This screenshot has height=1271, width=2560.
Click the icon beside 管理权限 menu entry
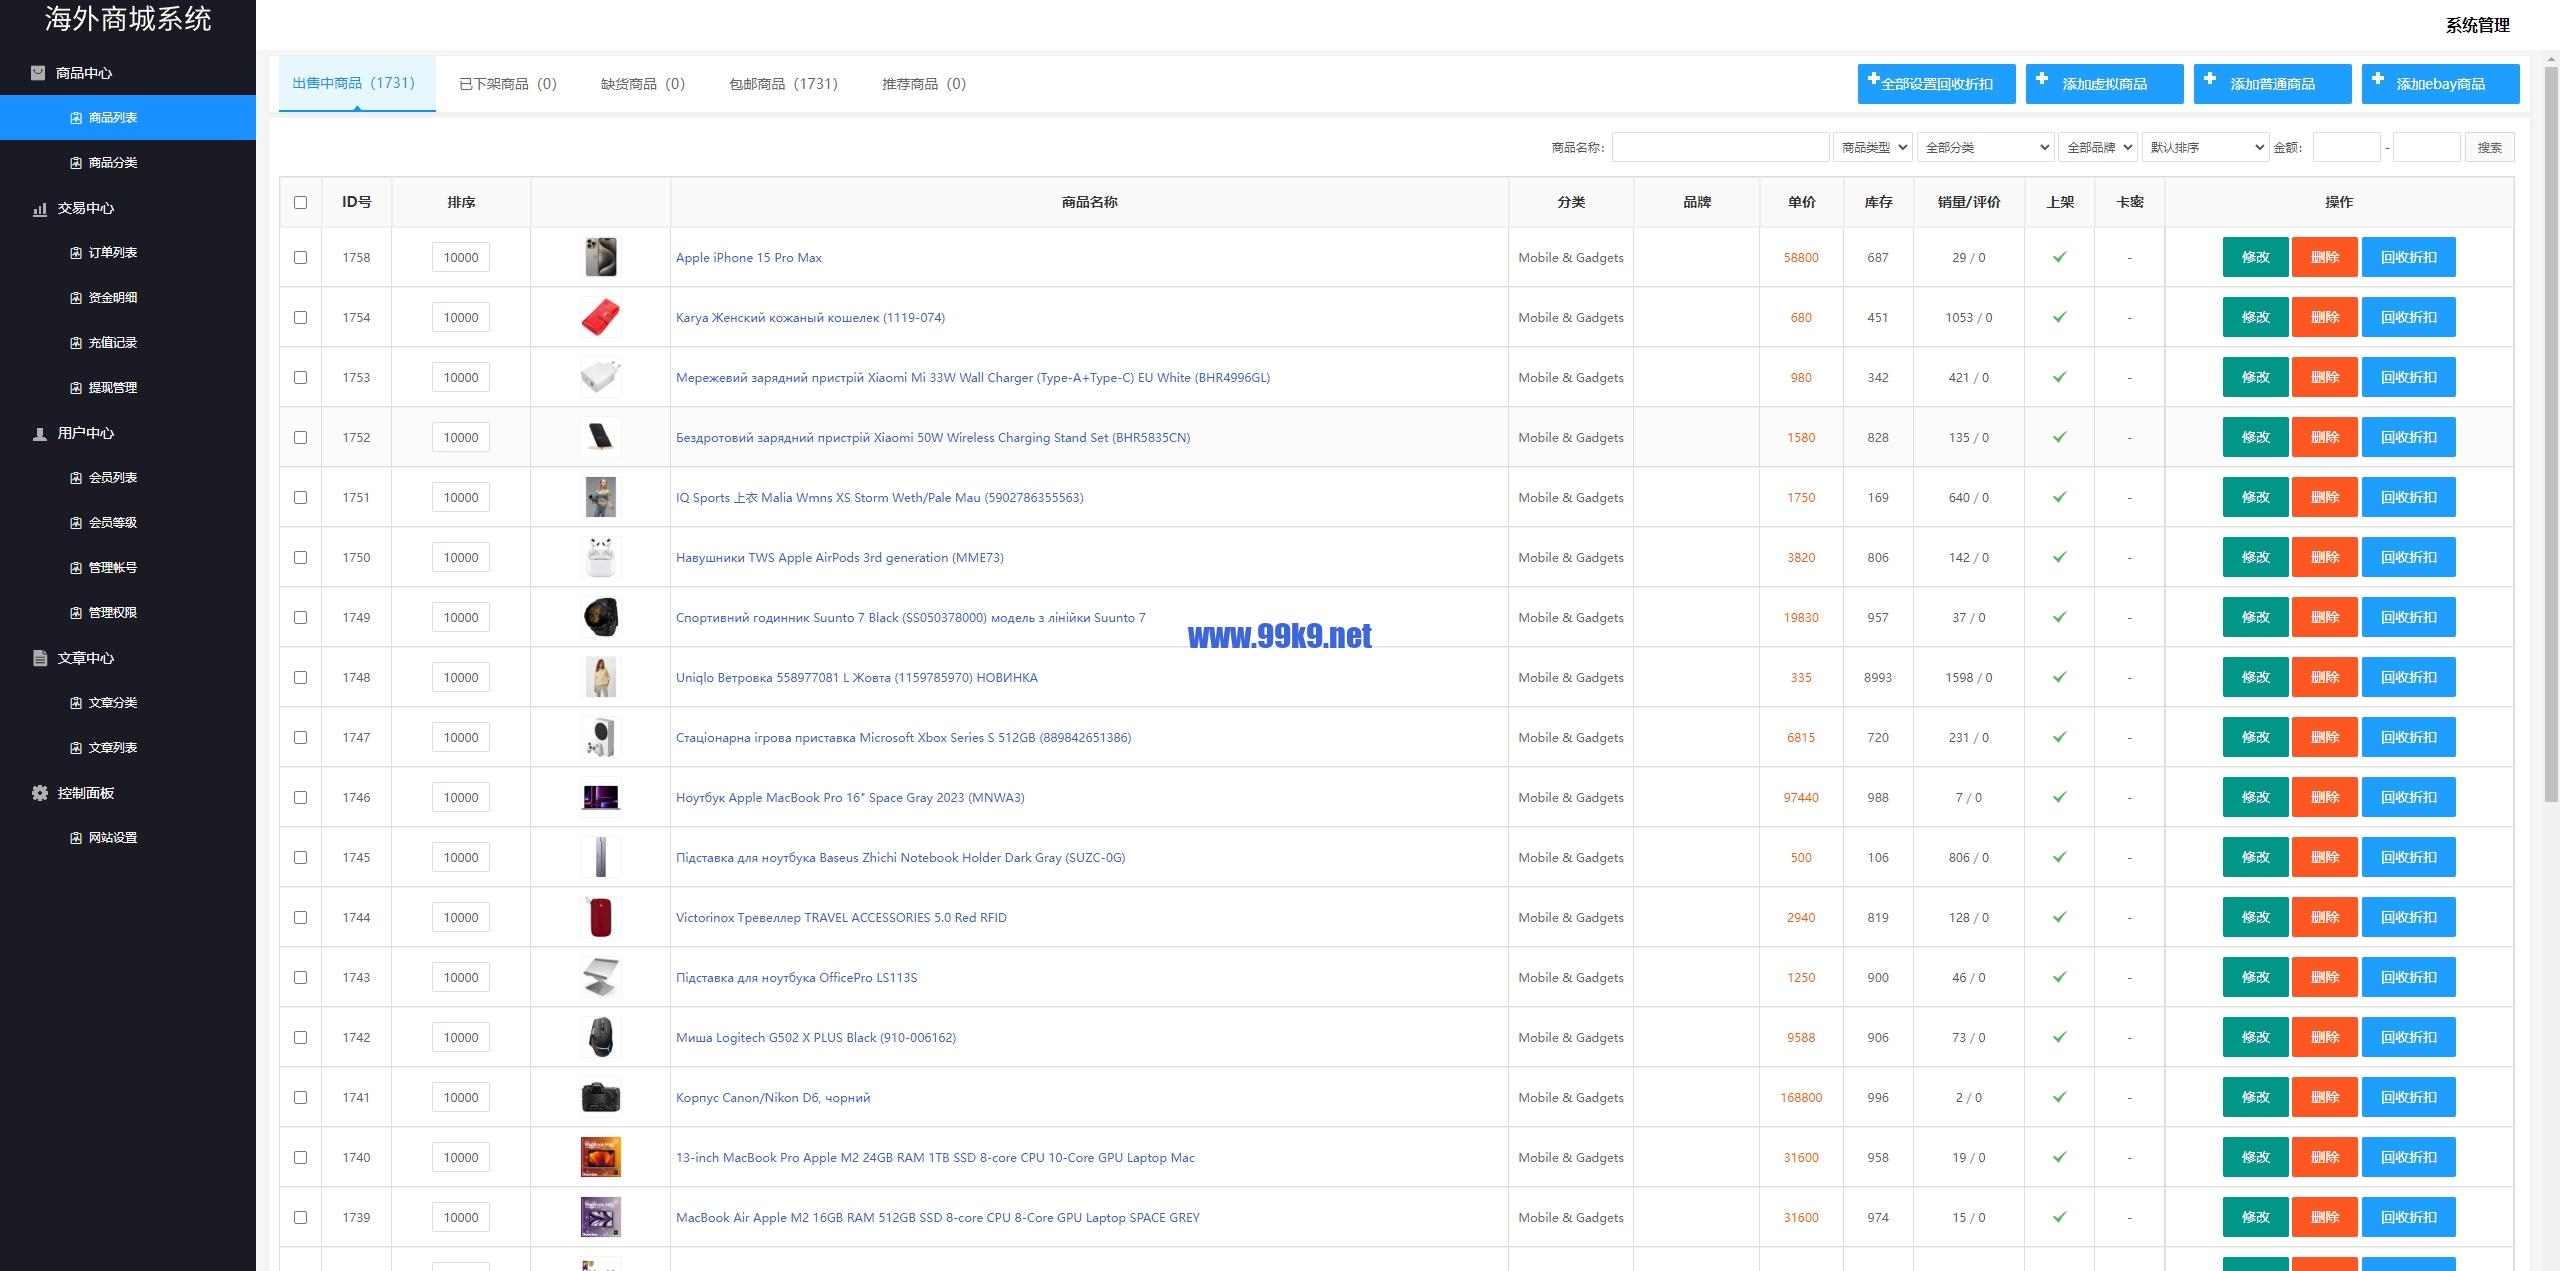click(76, 613)
